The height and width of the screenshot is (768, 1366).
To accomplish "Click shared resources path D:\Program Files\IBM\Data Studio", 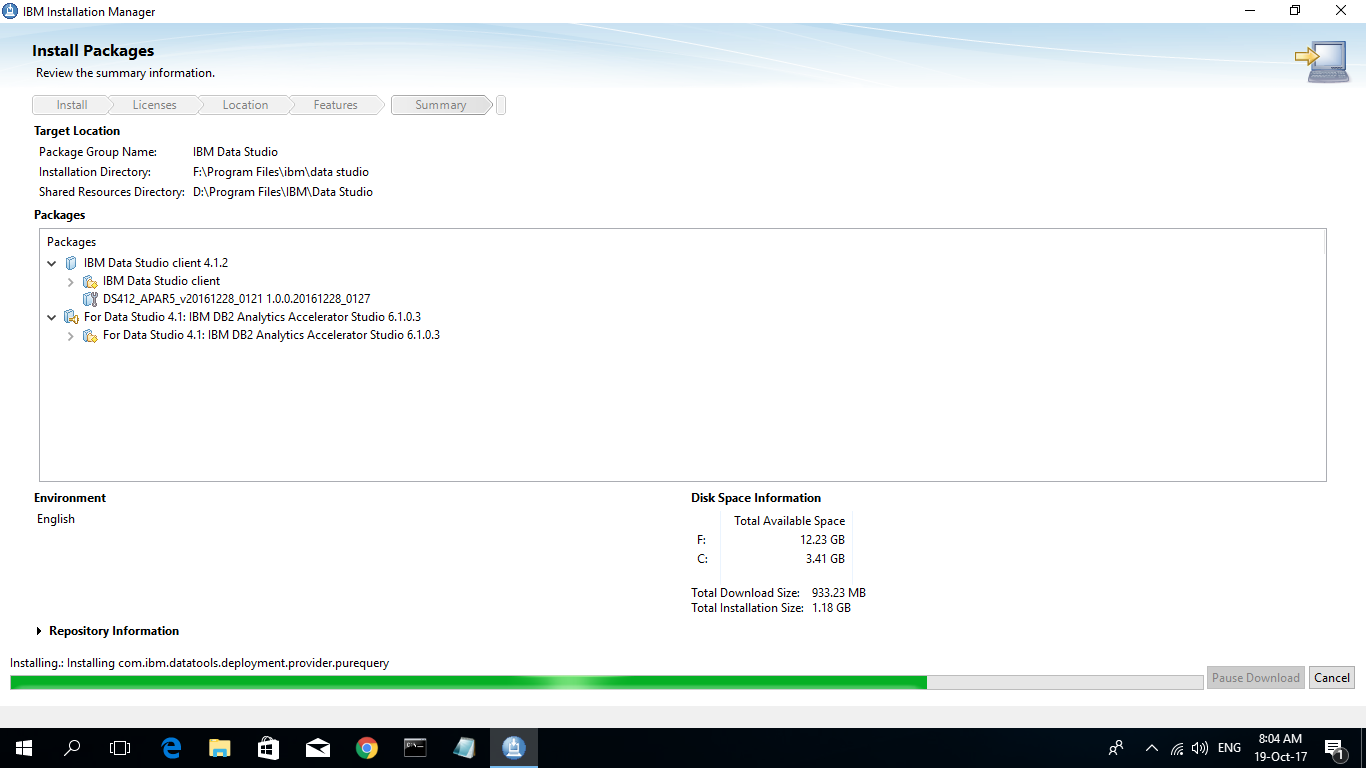I will [x=283, y=192].
